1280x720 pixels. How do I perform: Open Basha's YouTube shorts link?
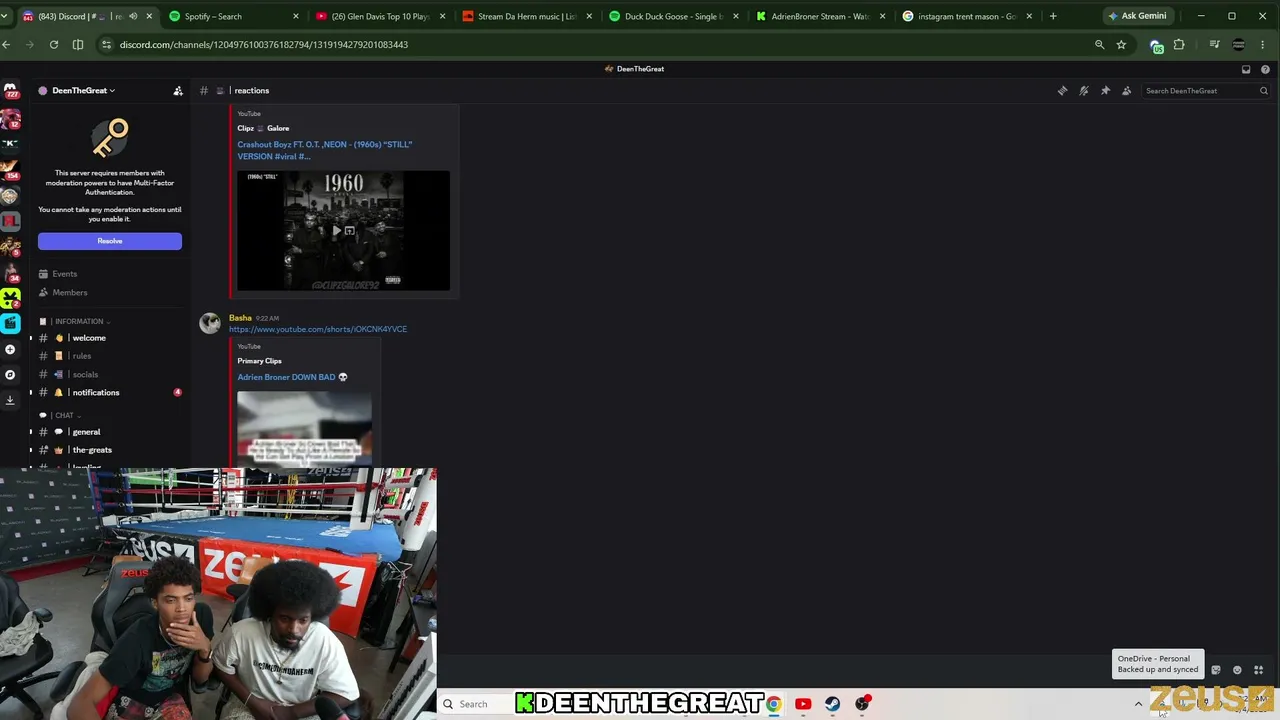click(x=318, y=329)
